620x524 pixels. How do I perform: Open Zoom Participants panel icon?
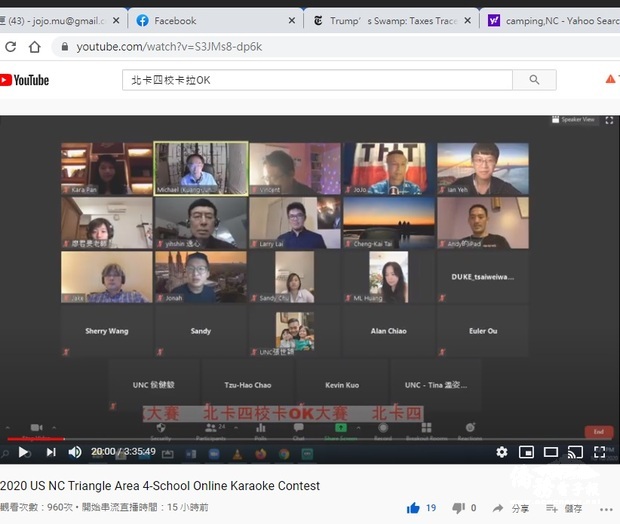[211, 428]
